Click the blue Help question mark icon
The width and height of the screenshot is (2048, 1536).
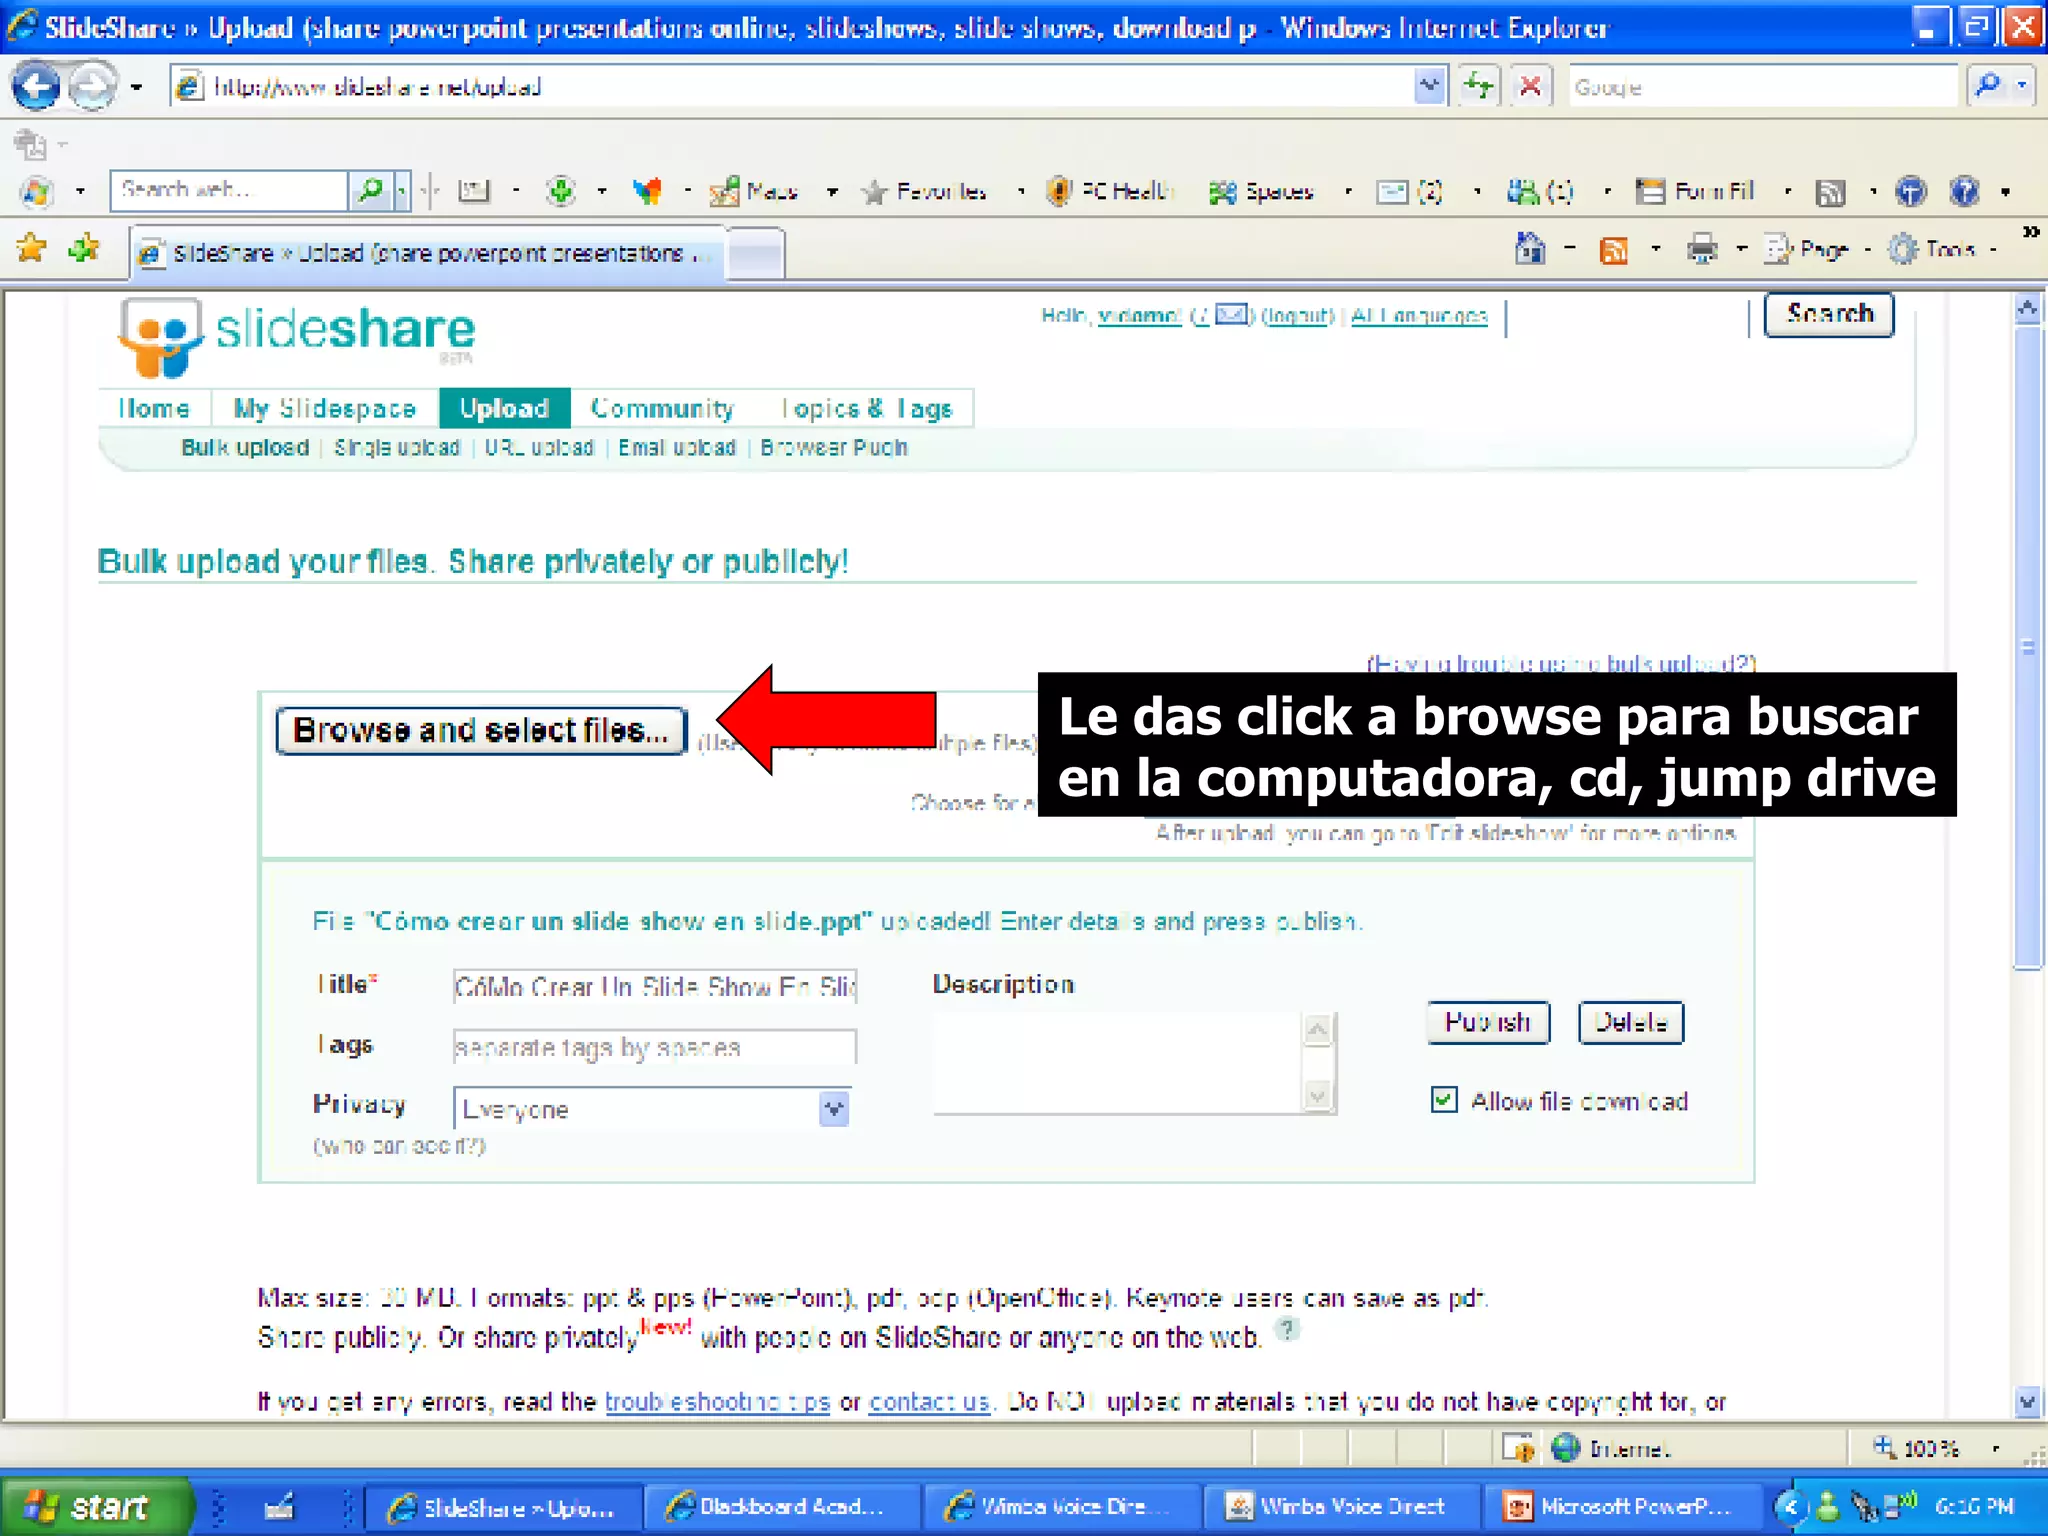1965,191
